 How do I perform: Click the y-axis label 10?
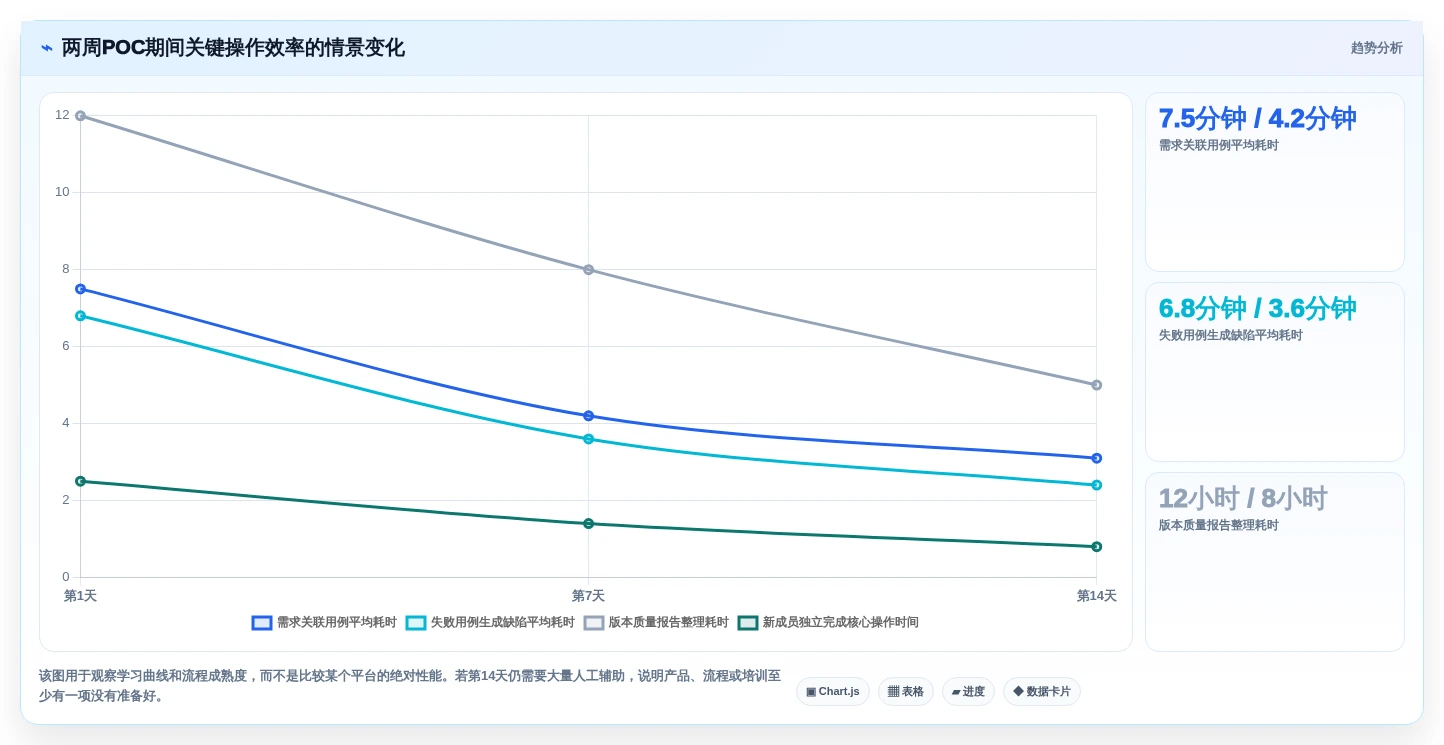pyautogui.click(x=62, y=192)
